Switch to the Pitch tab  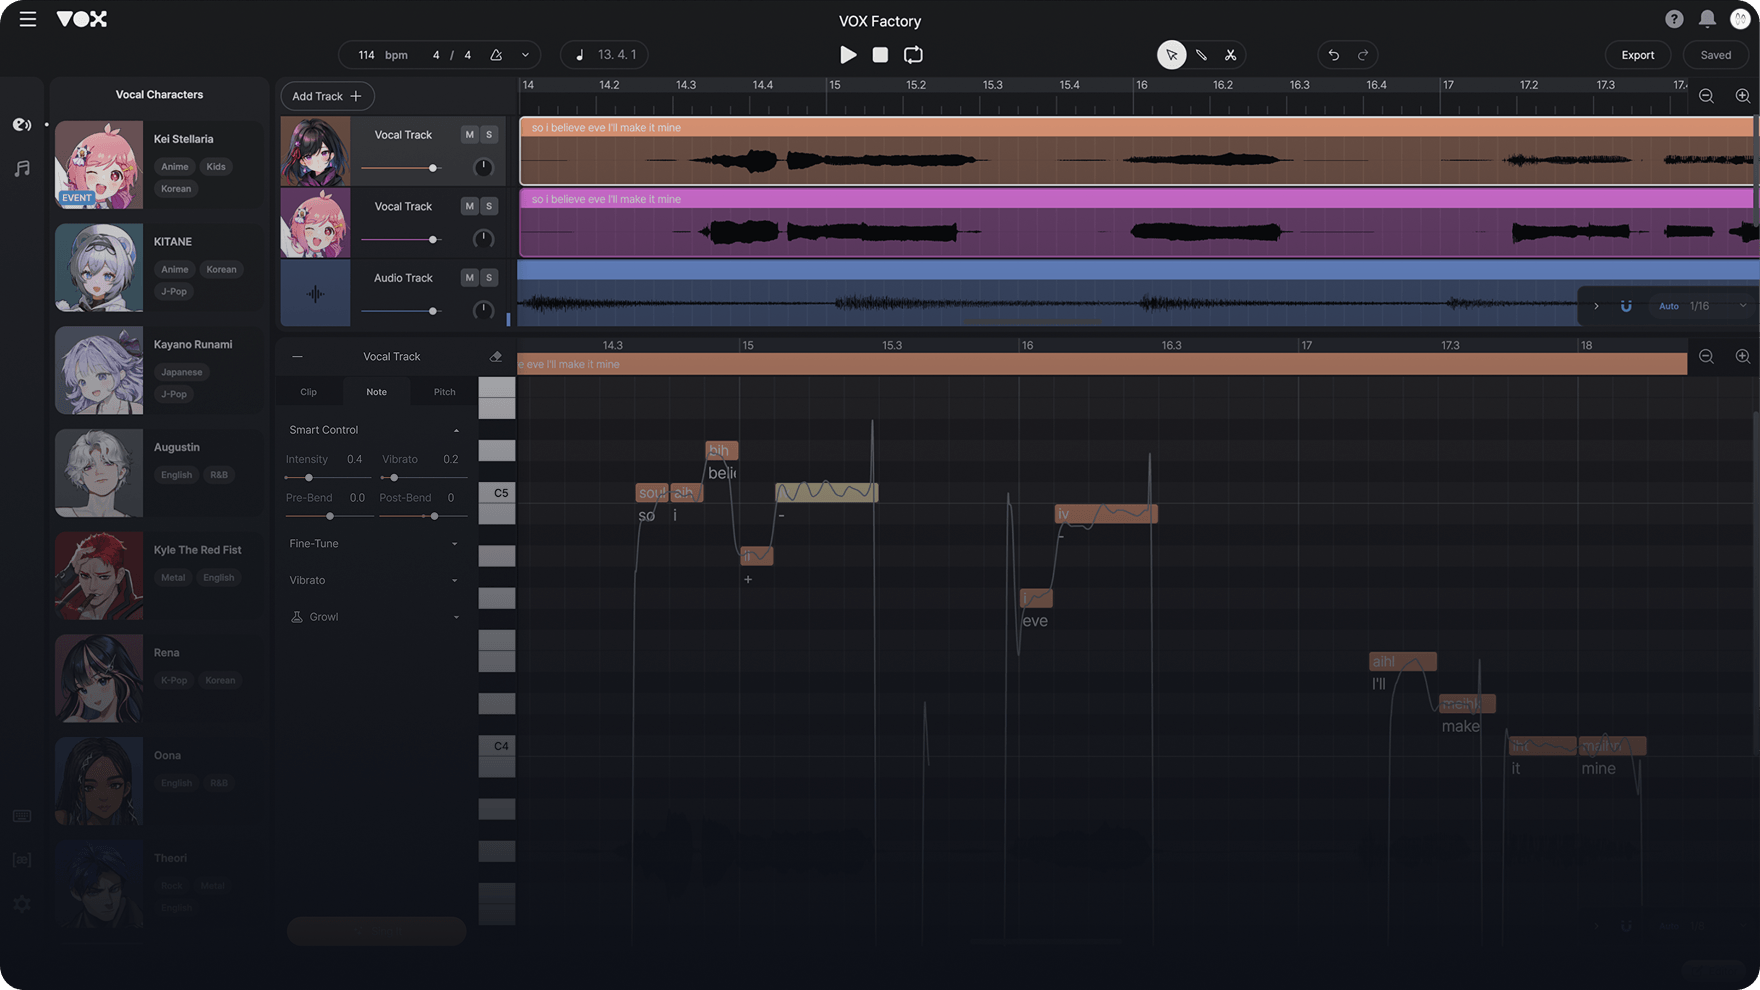point(444,392)
